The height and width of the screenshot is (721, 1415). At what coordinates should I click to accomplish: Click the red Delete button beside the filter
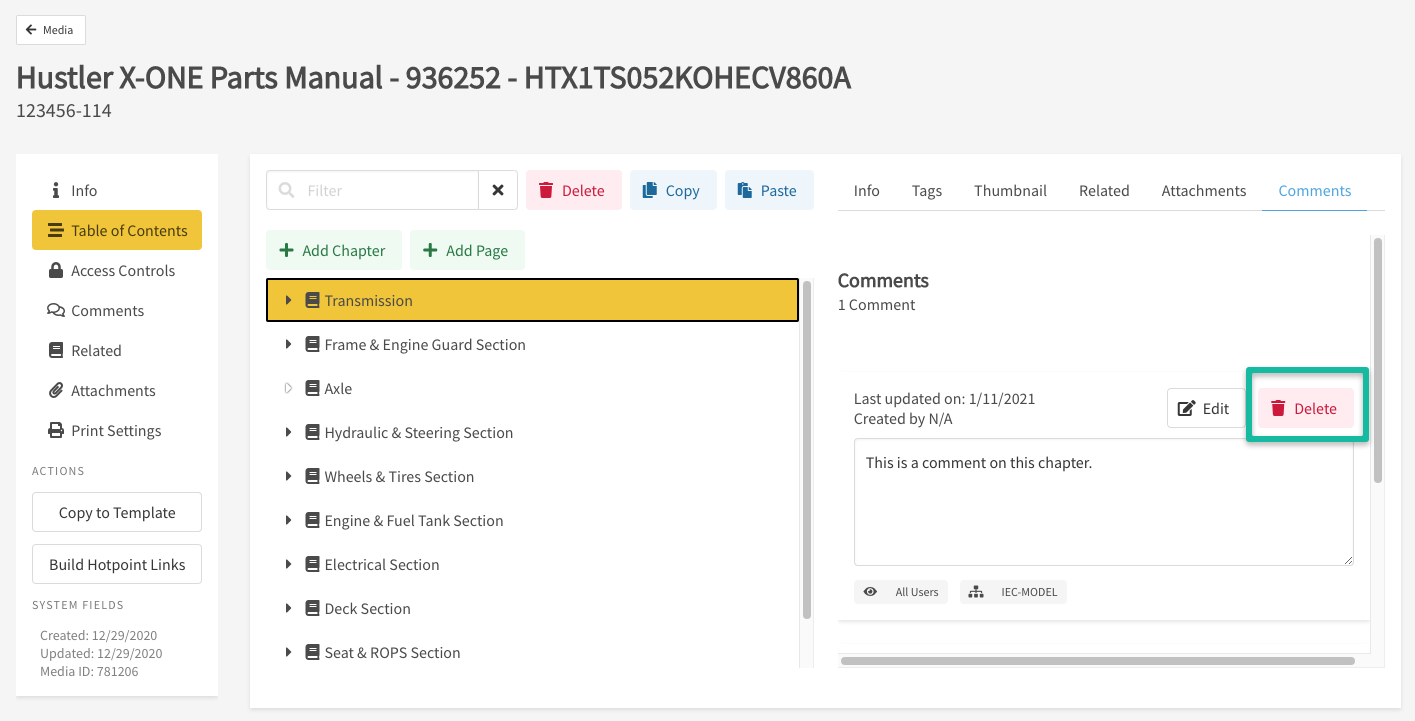(x=573, y=190)
